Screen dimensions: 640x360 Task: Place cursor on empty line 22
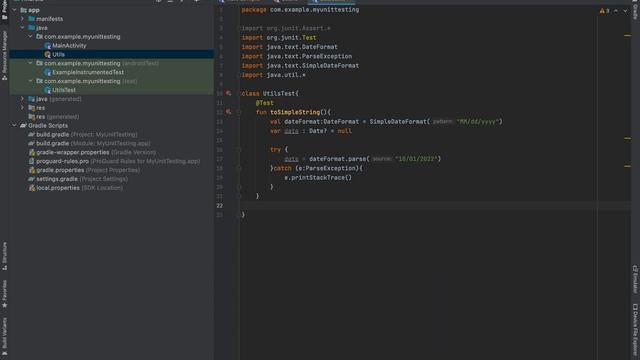pos(435,206)
